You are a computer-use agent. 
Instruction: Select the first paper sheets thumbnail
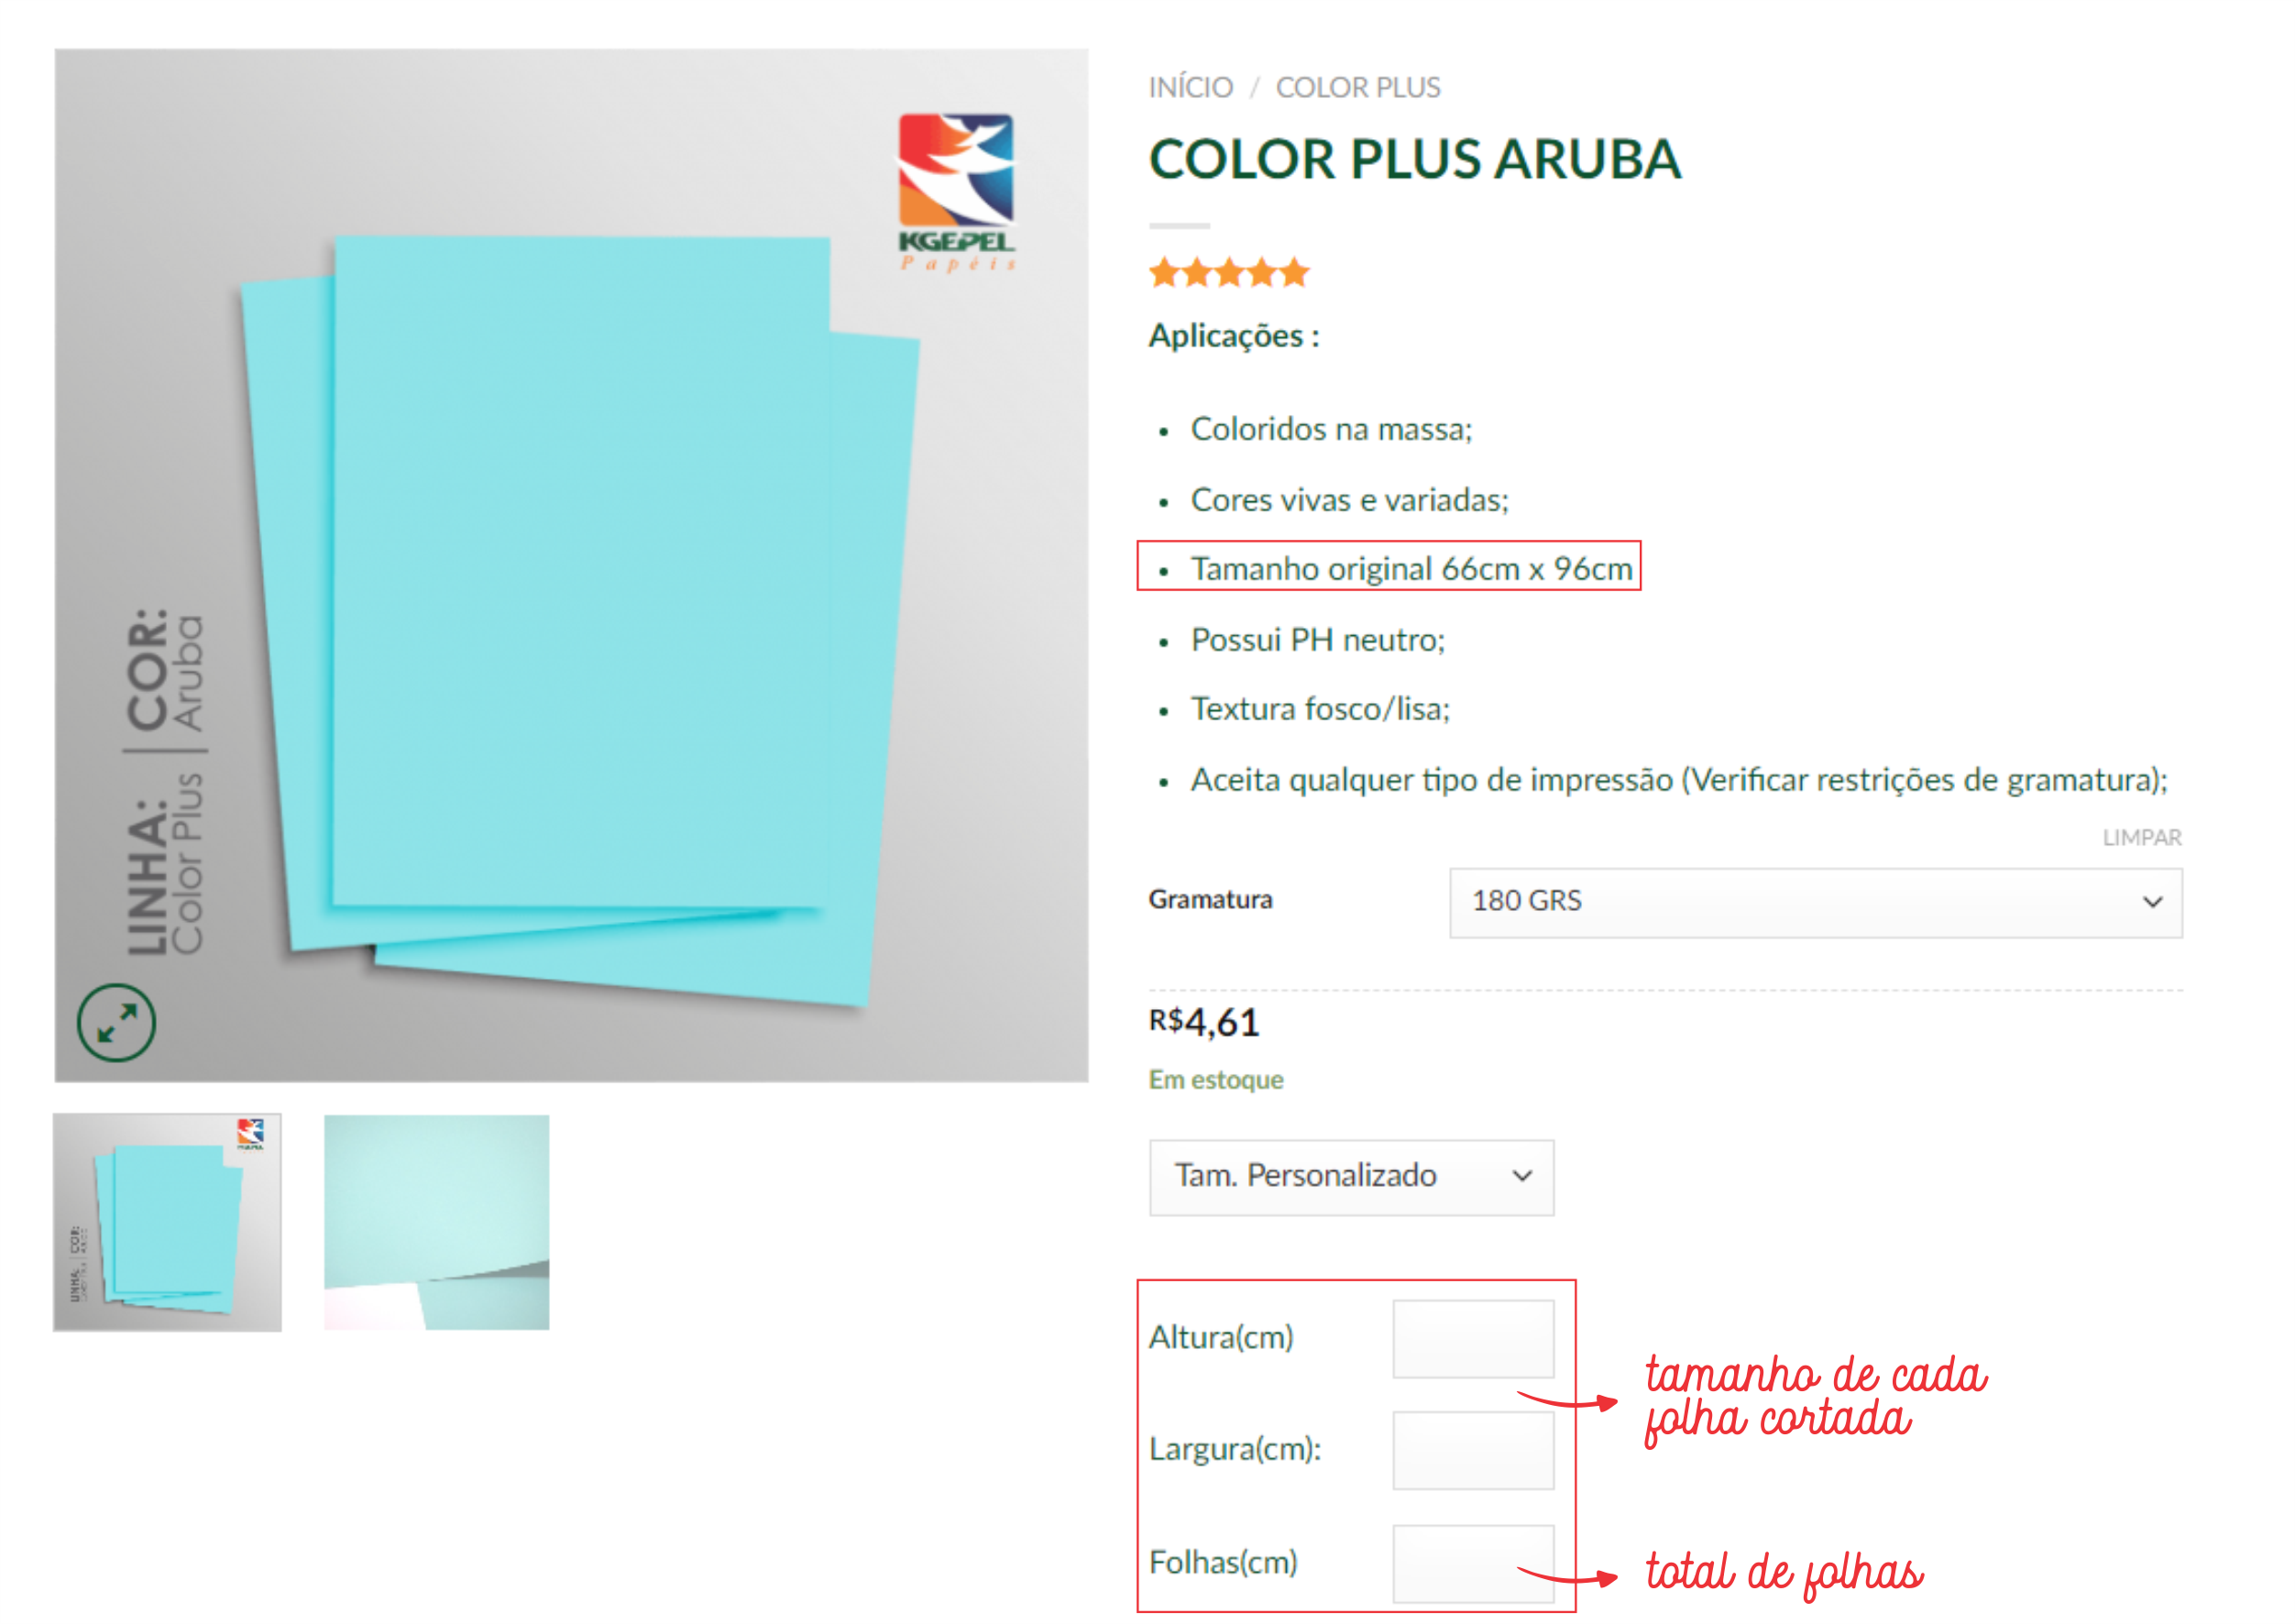pyautogui.click(x=167, y=1222)
